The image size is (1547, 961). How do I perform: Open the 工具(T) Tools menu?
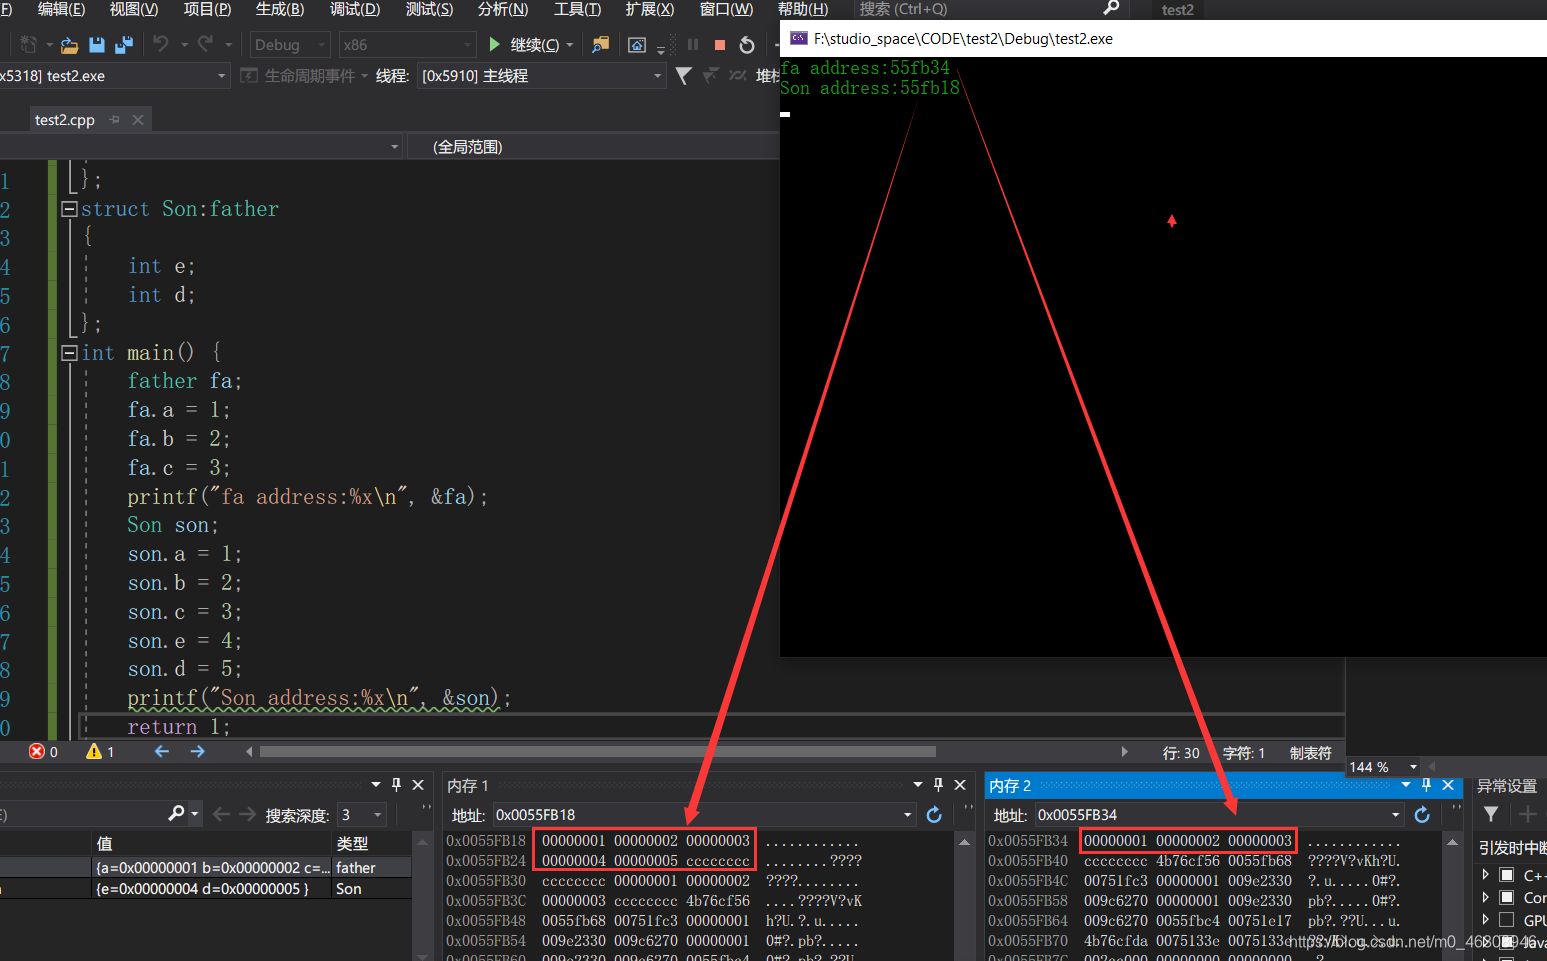(578, 9)
